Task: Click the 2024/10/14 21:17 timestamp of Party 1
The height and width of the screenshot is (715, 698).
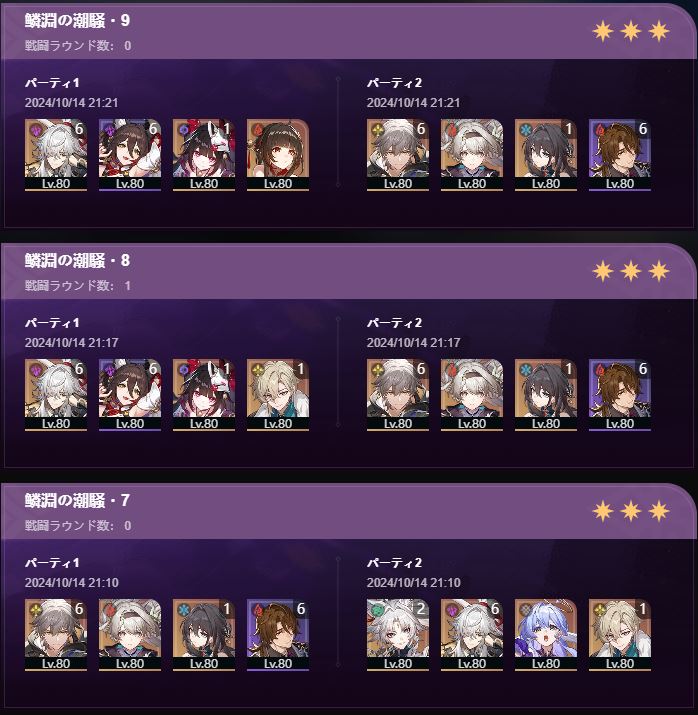Action: (x=72, y=342)
